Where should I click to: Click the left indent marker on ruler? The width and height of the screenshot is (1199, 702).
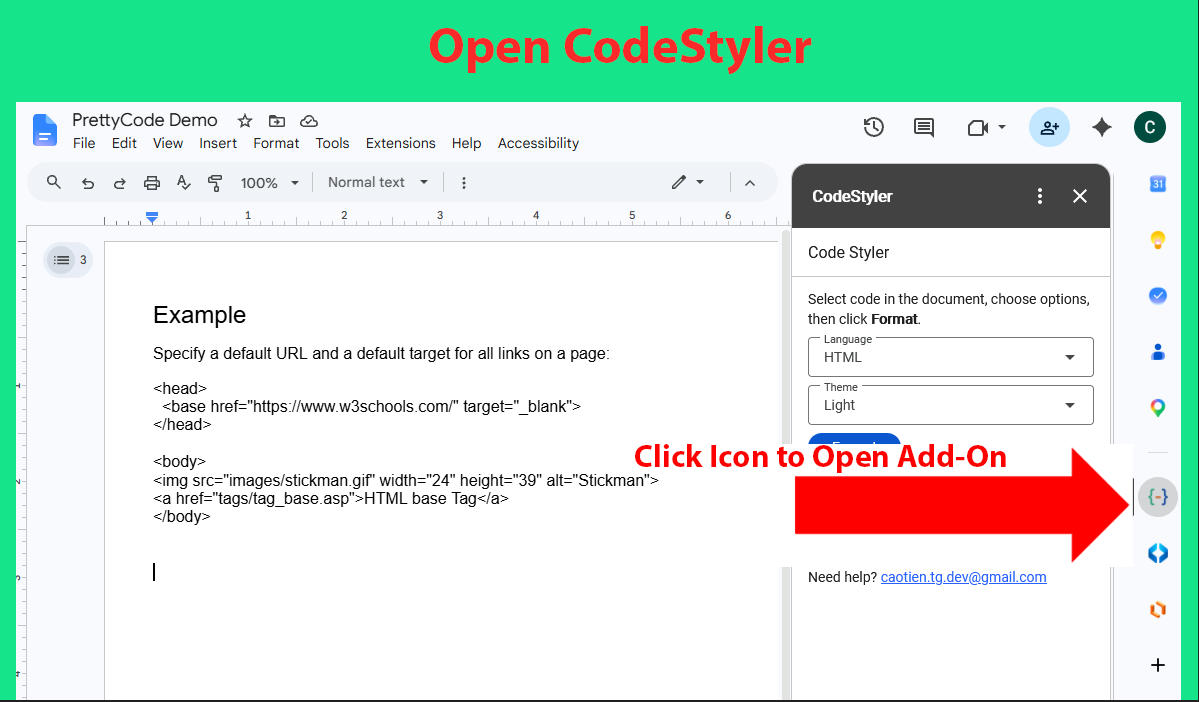tap(152, 217)
